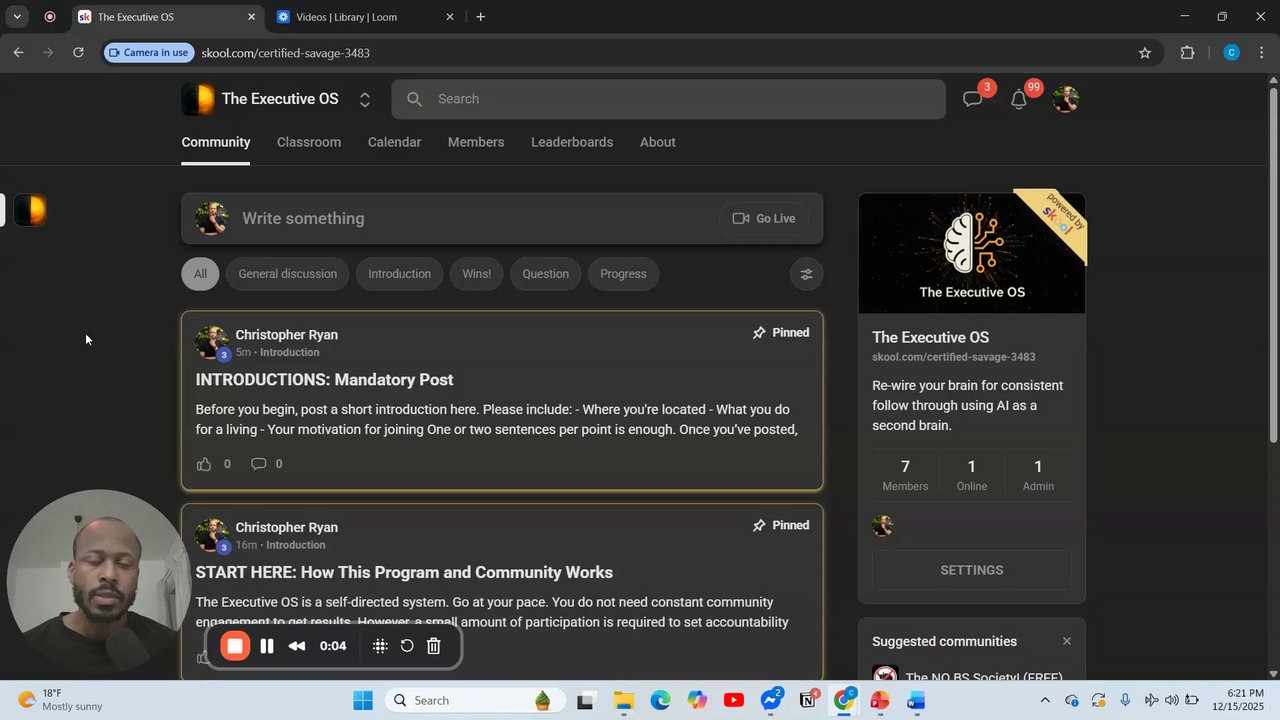Toggle the Question feed filter
Image resolution: width=1280 pixels, height=720 pixels.
[x=545, y=273]
